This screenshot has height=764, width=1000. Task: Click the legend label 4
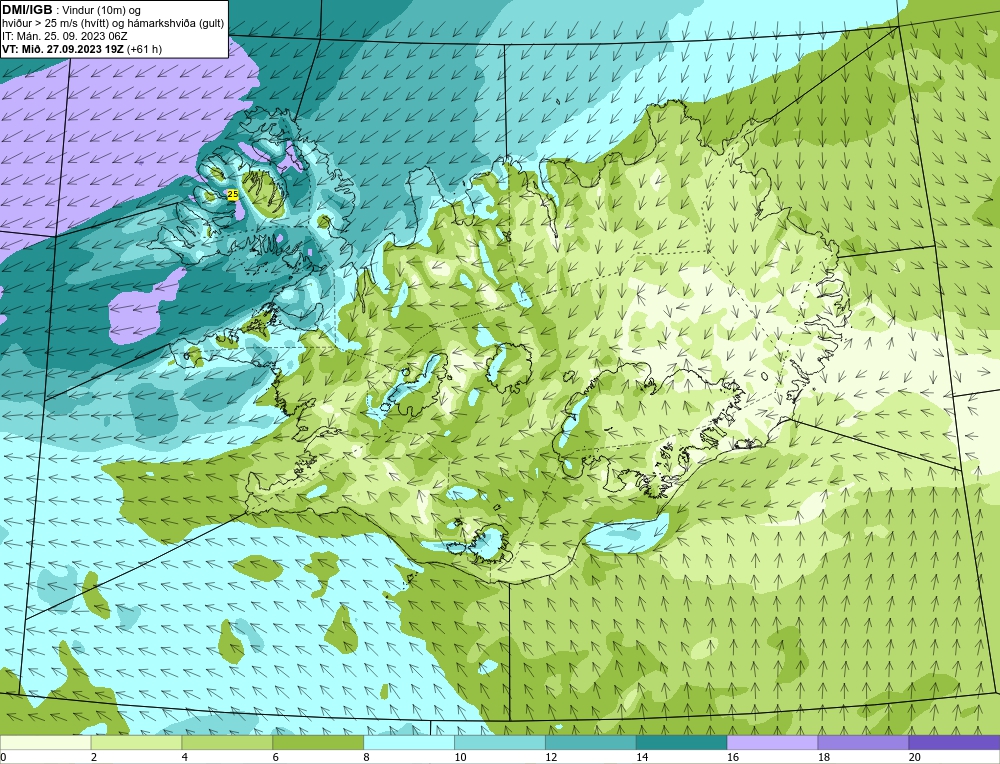[x=185, y=757]
